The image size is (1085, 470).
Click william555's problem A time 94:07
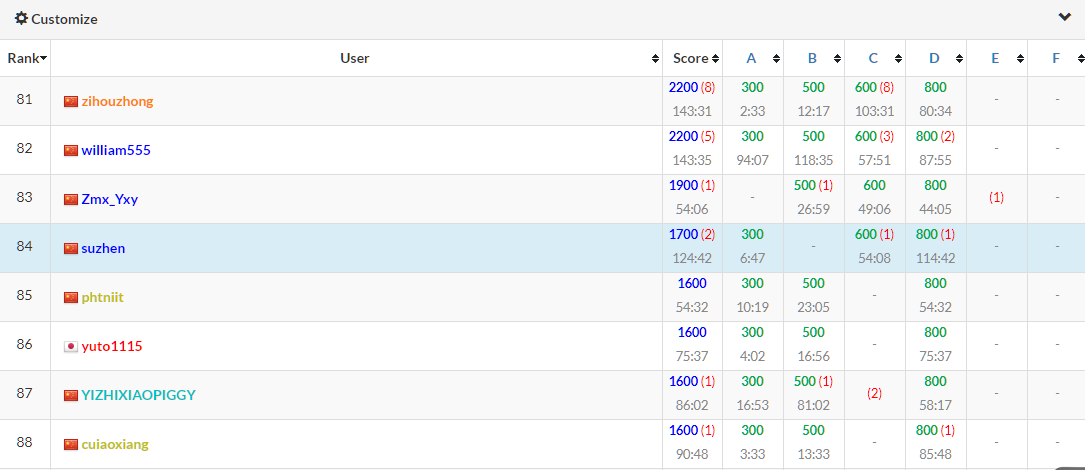point(752,161)
